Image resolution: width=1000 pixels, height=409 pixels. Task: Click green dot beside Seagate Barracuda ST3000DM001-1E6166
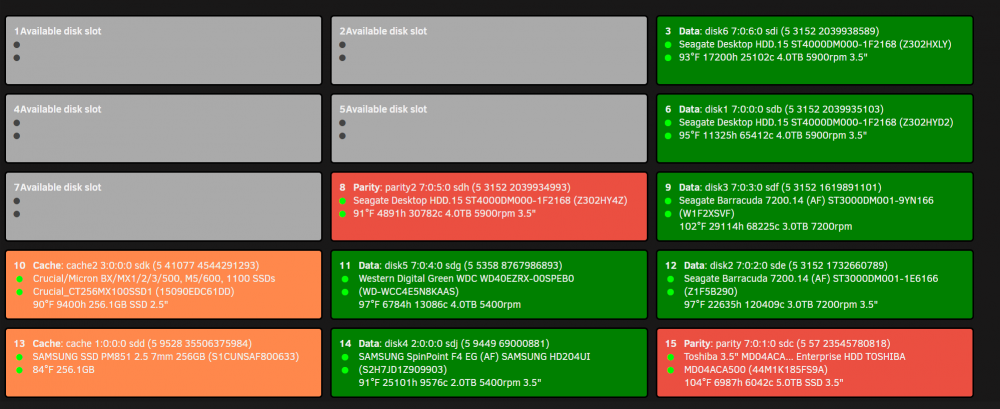pyautogui.click(x=670, y=279)
